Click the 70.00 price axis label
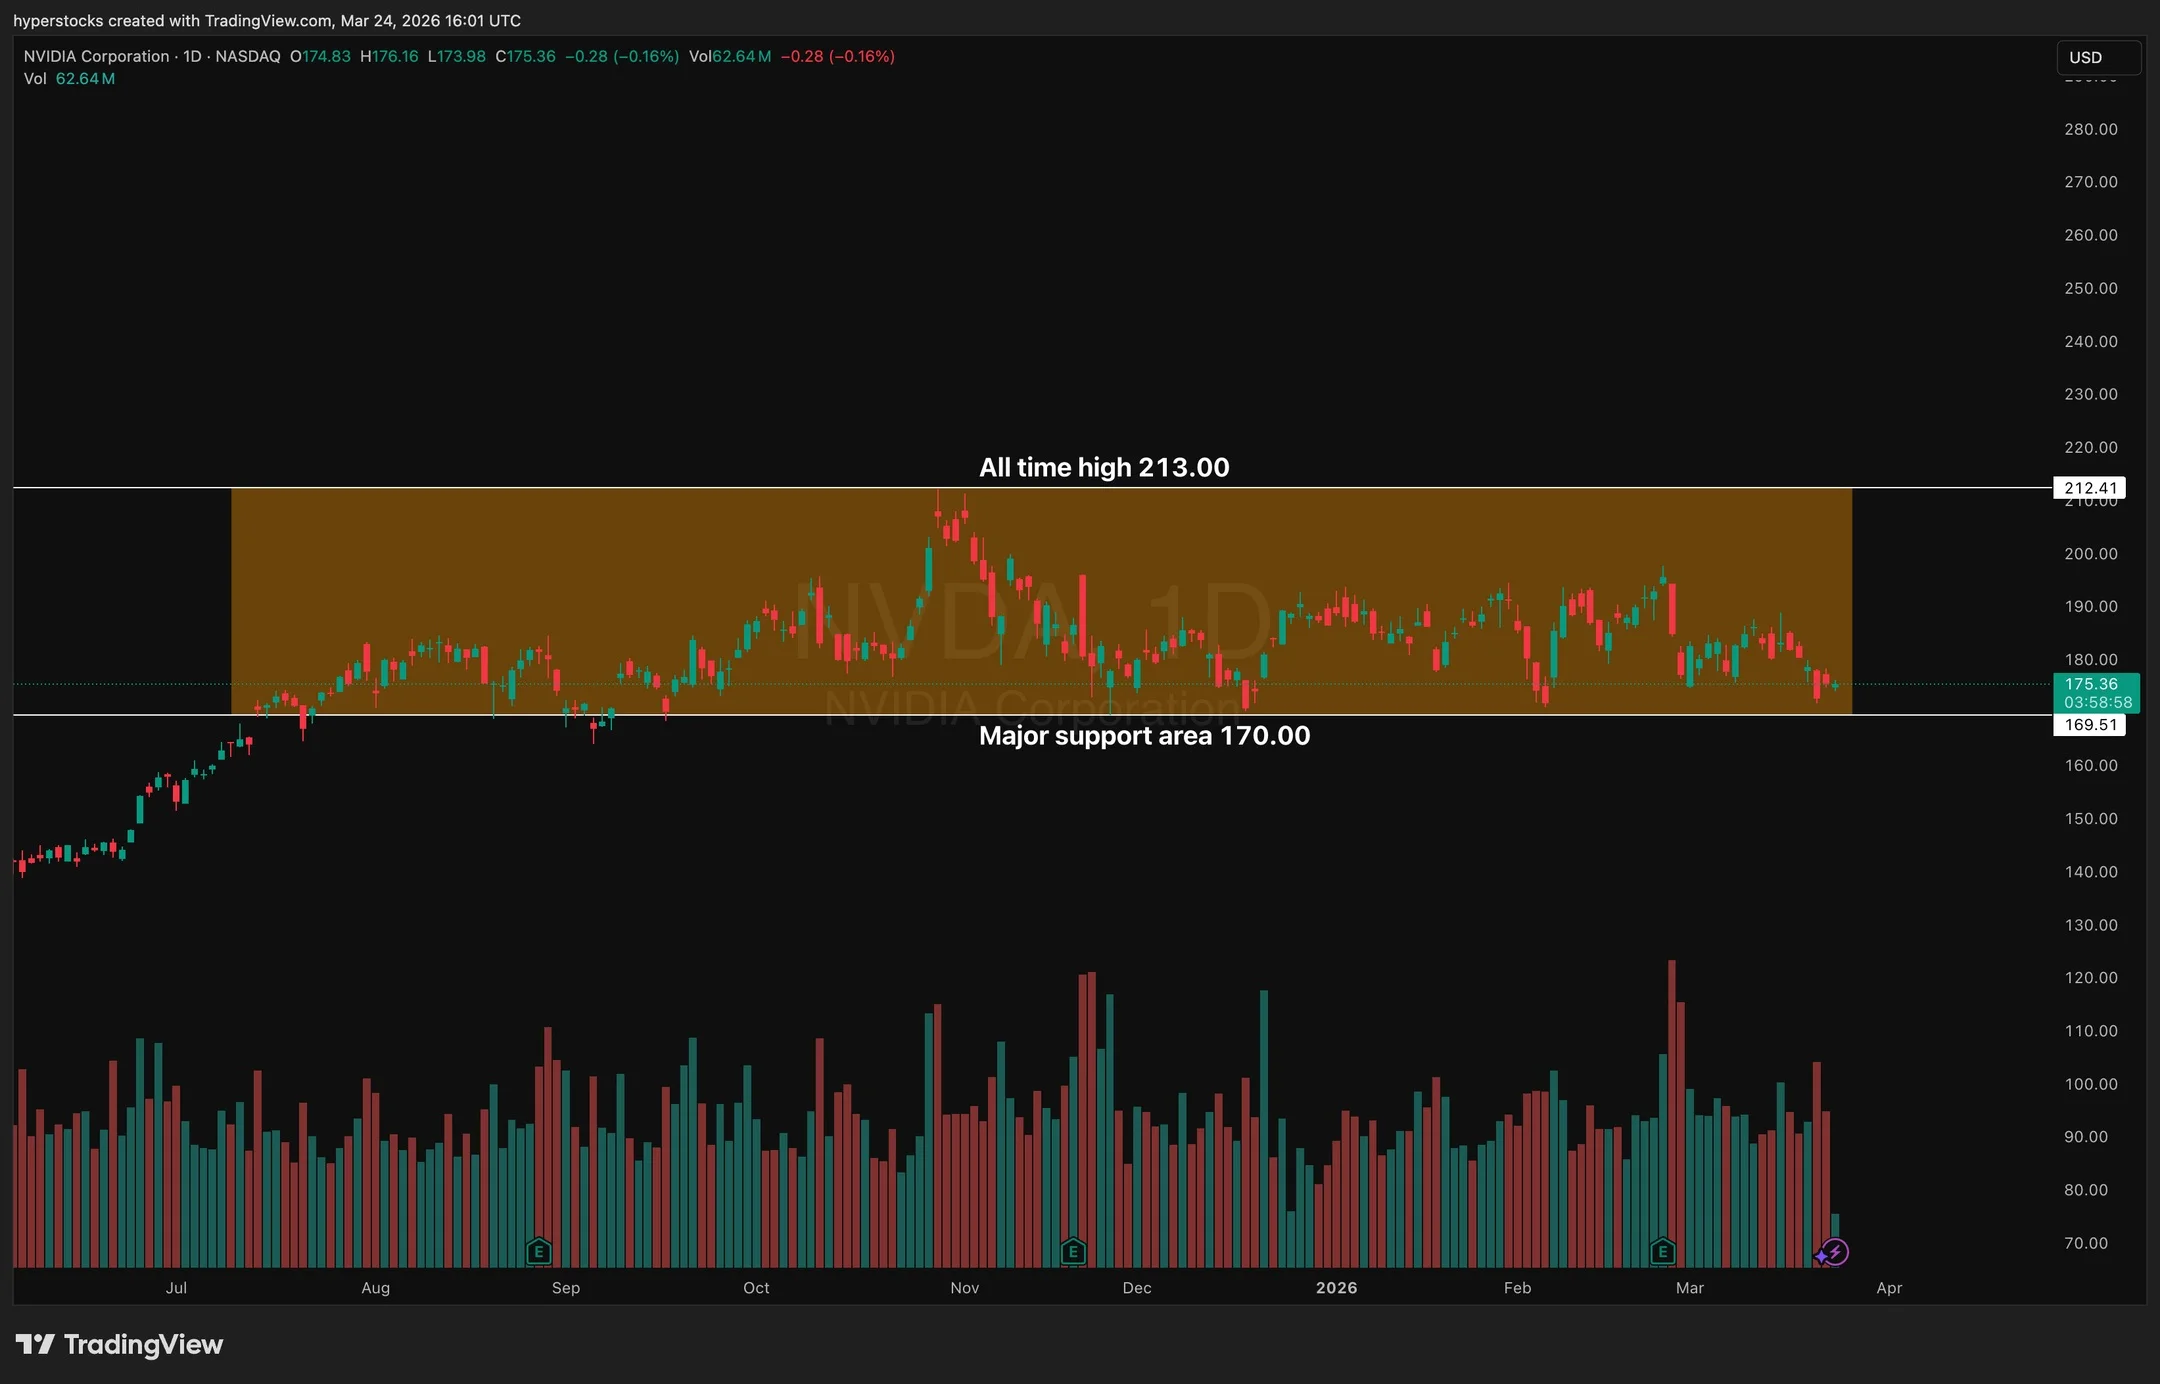 point(2085,1243)
